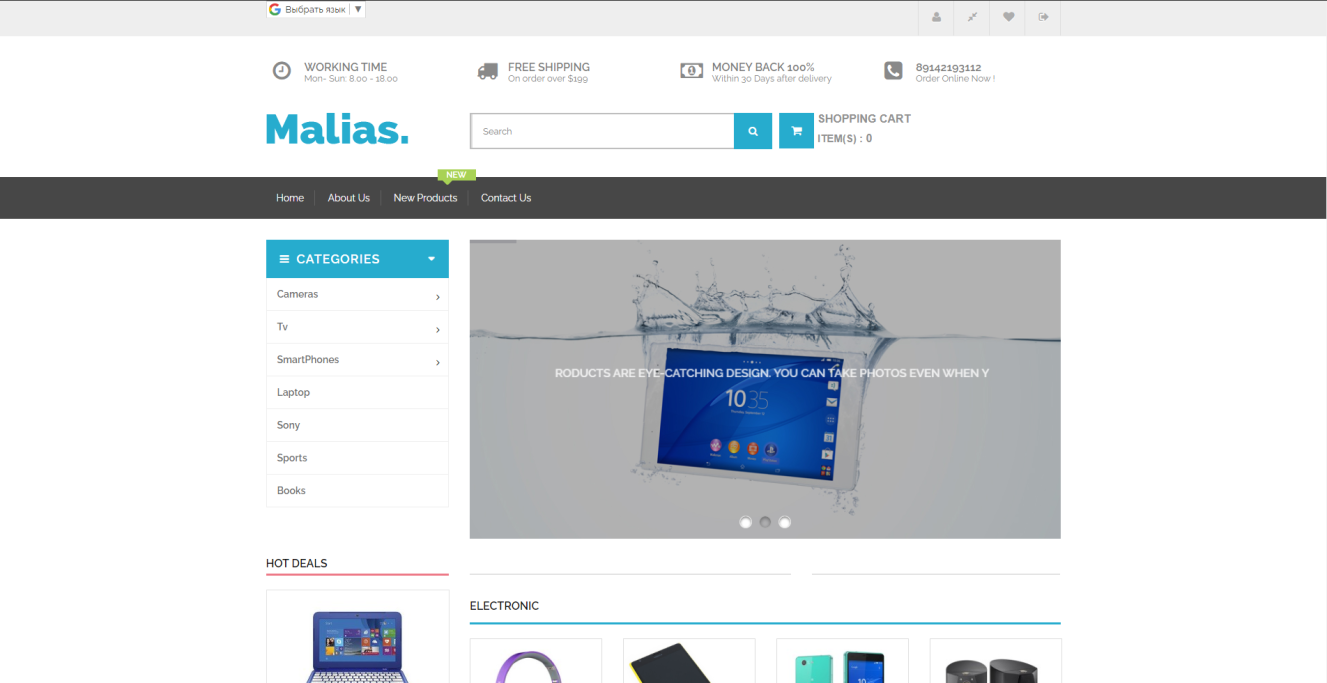Open the Shopping Cart text link
The height and width of the screenshot is (683, 1327).
[864, 119]
